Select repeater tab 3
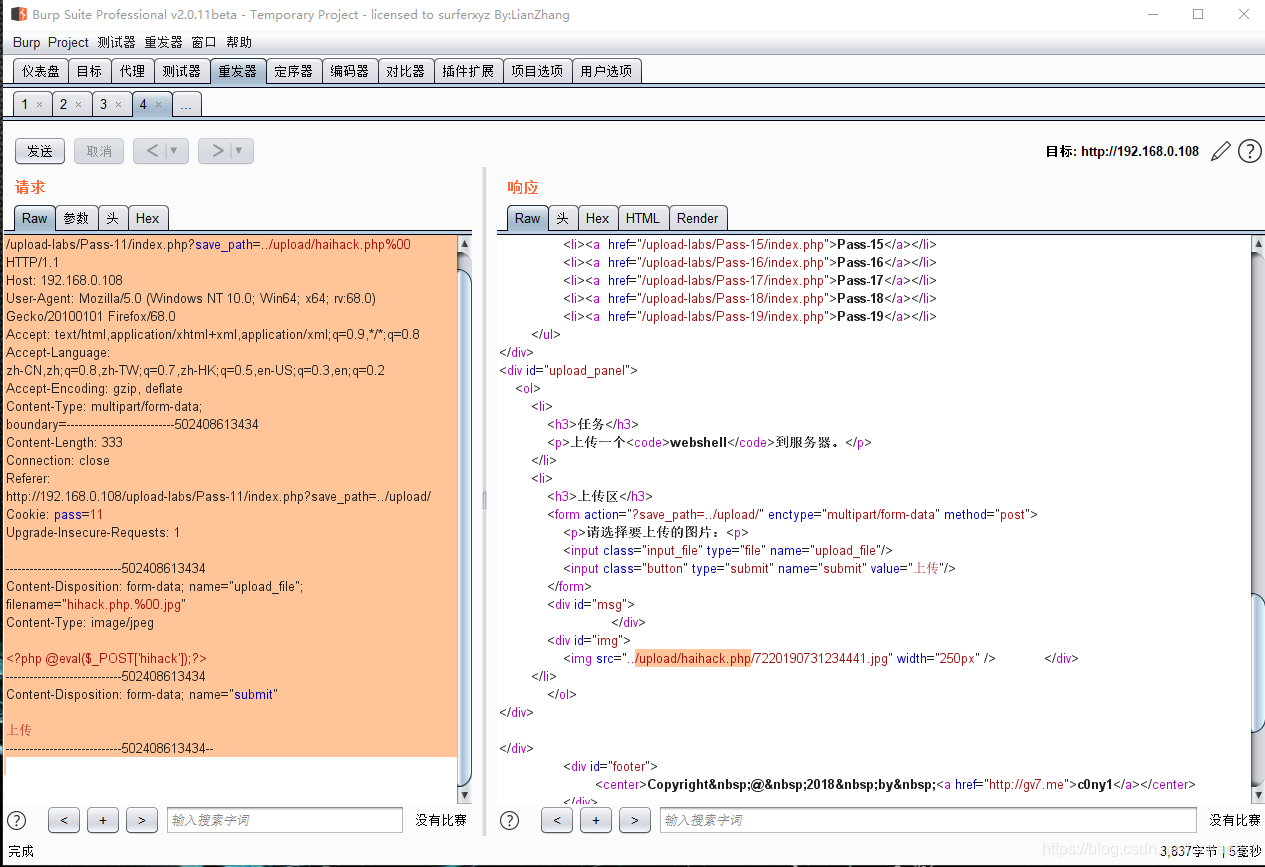Screen dimensions: 1265x867 103,105
